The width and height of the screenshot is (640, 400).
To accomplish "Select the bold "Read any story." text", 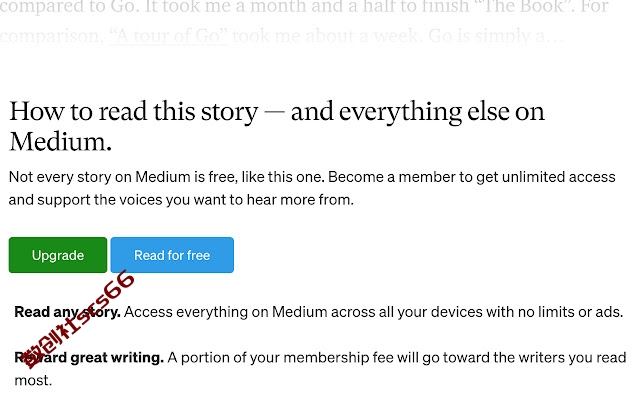I will pos(67,312).
